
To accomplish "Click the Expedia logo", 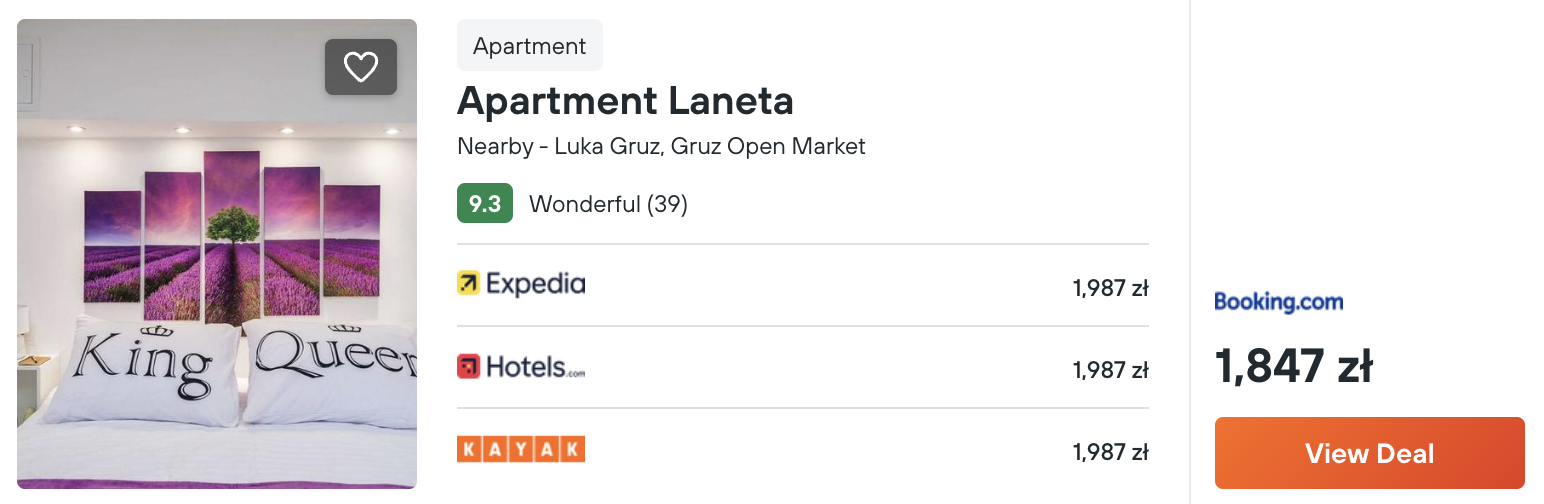I will click(x=521, y=284).
